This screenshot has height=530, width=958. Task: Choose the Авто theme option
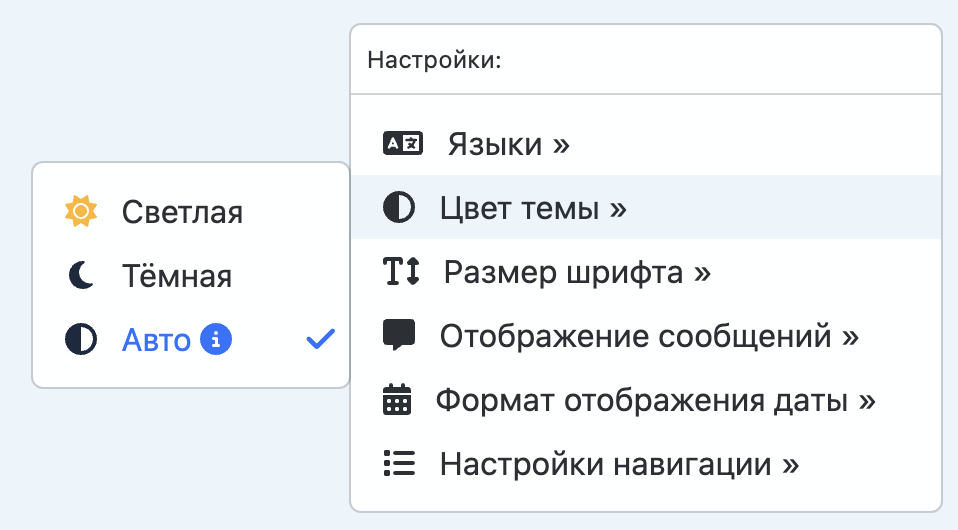[x=156, y=340]
